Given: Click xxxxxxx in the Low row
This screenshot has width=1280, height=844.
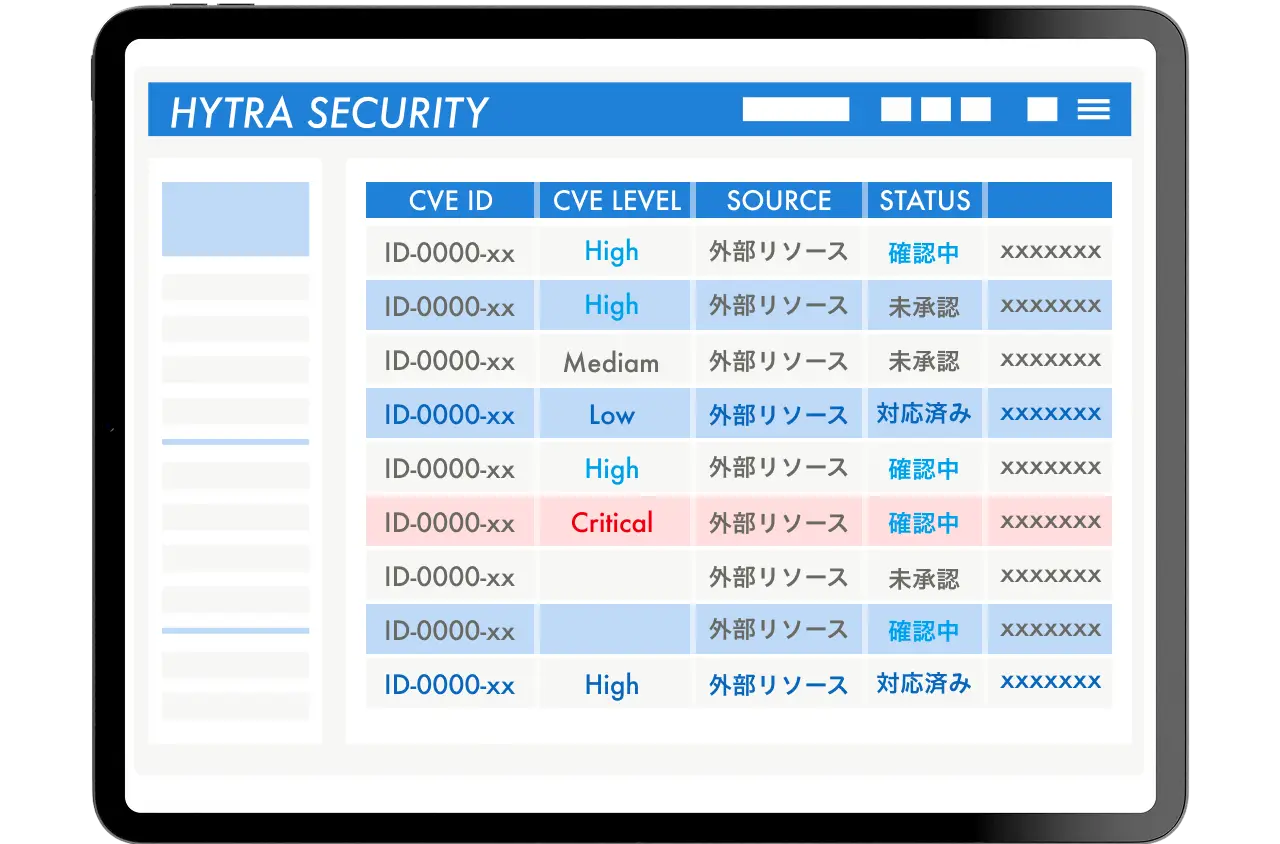Looking at the screenshot, I should (1051, 413).
